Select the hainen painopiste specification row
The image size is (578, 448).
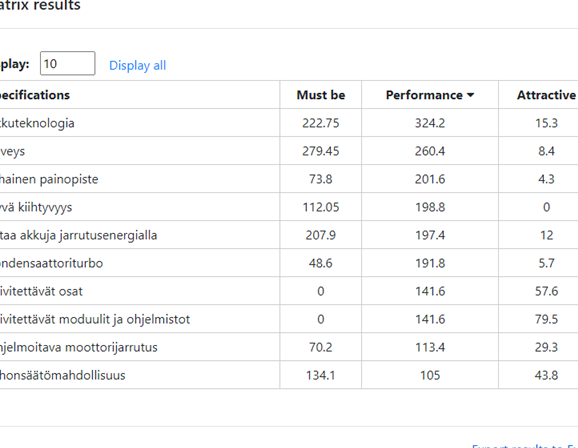point(289,179)
